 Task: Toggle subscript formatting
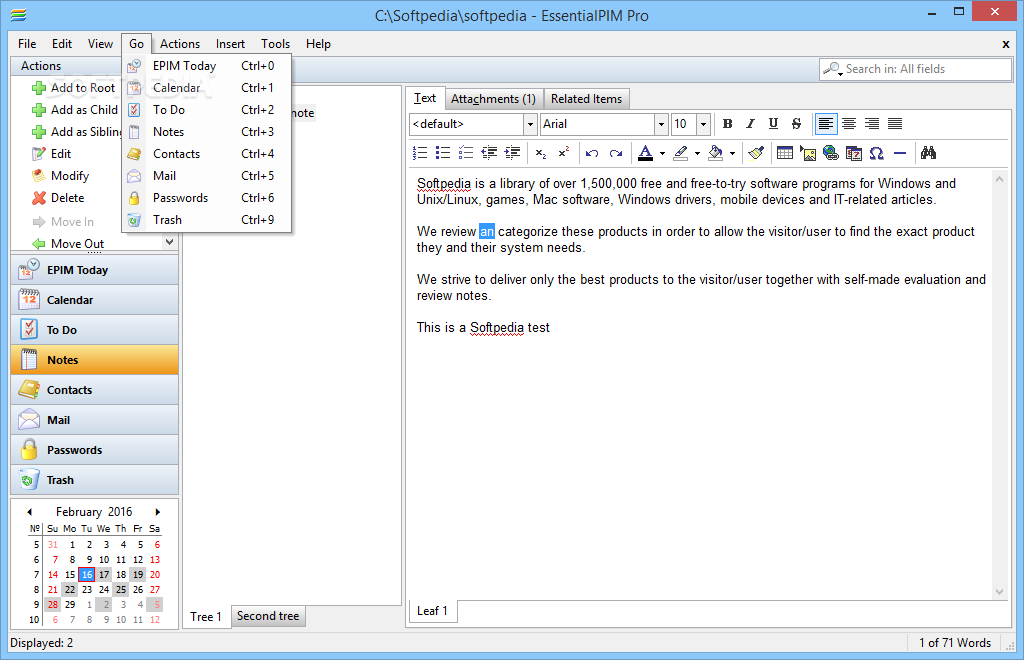click(541, 153)
